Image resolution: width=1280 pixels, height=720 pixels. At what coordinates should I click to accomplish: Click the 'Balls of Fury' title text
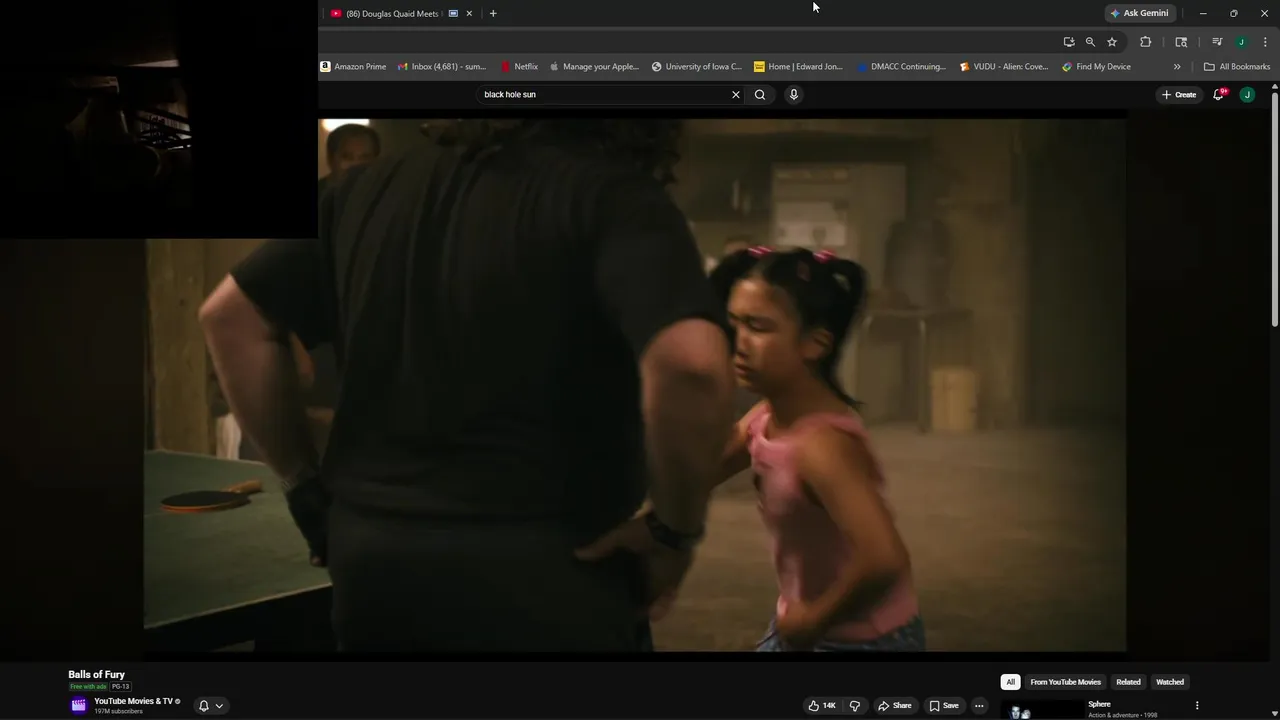[x=96, y=675]
